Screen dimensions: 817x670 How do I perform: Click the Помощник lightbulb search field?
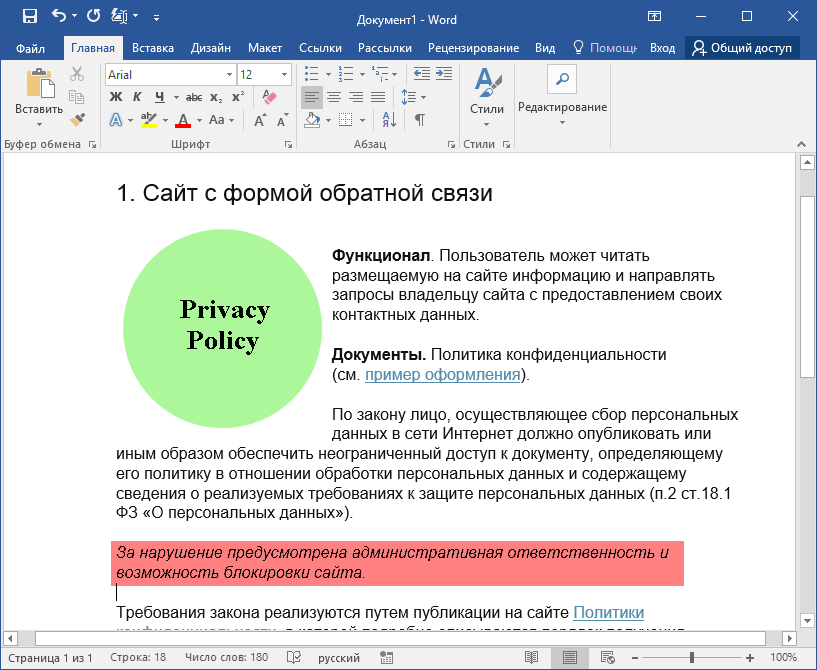(x=604, y=48)
